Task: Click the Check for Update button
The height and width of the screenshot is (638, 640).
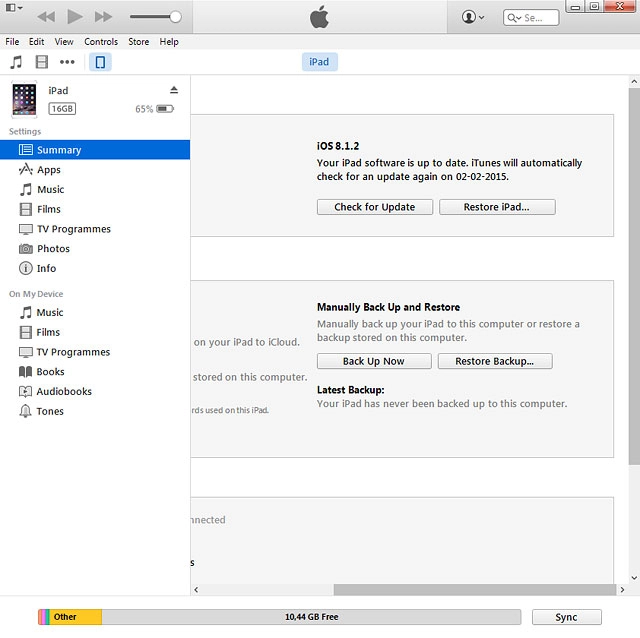Action: [375, 207]
